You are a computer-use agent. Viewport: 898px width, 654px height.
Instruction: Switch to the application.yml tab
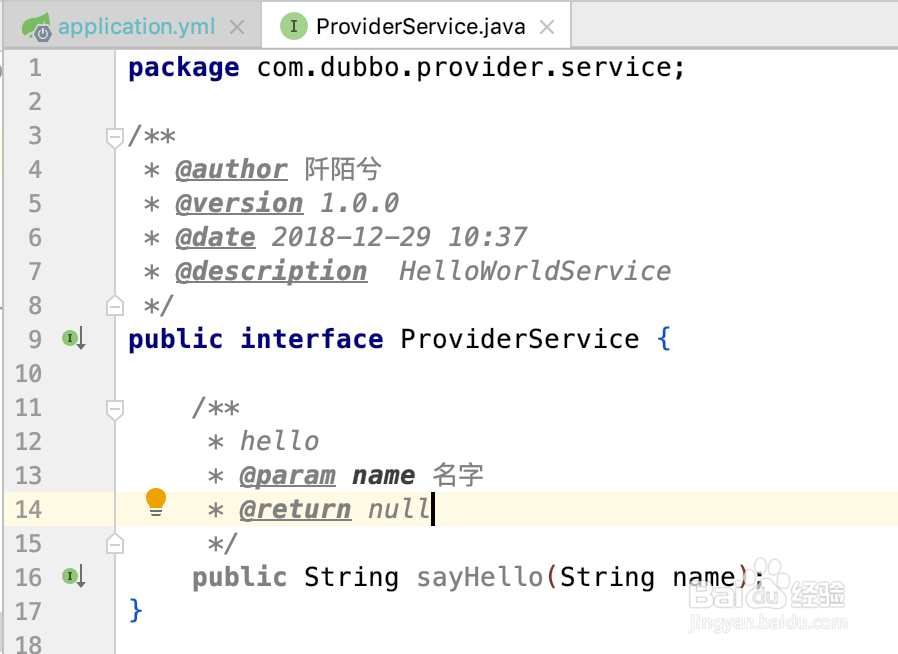point(136,27)
